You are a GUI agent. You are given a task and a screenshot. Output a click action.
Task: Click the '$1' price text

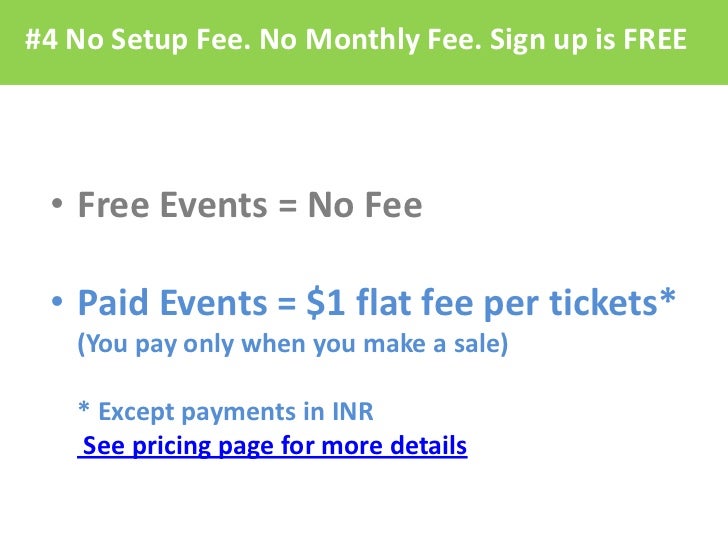pyautogui.click(x=325, y=303)
